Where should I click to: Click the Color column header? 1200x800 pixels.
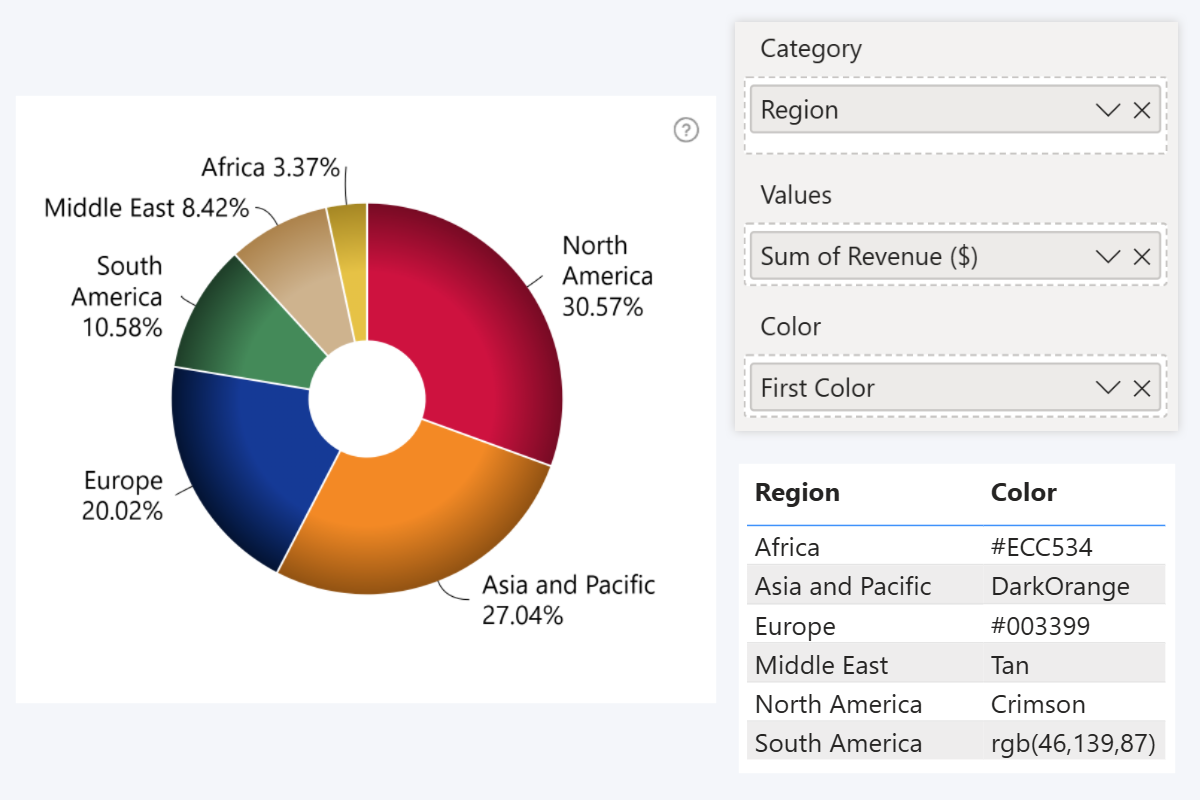point(1023,492)
